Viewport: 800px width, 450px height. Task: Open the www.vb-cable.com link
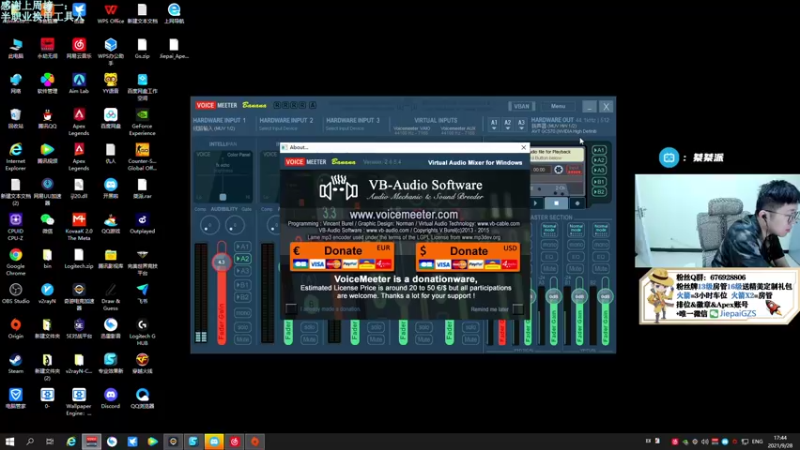click(498, 223)
